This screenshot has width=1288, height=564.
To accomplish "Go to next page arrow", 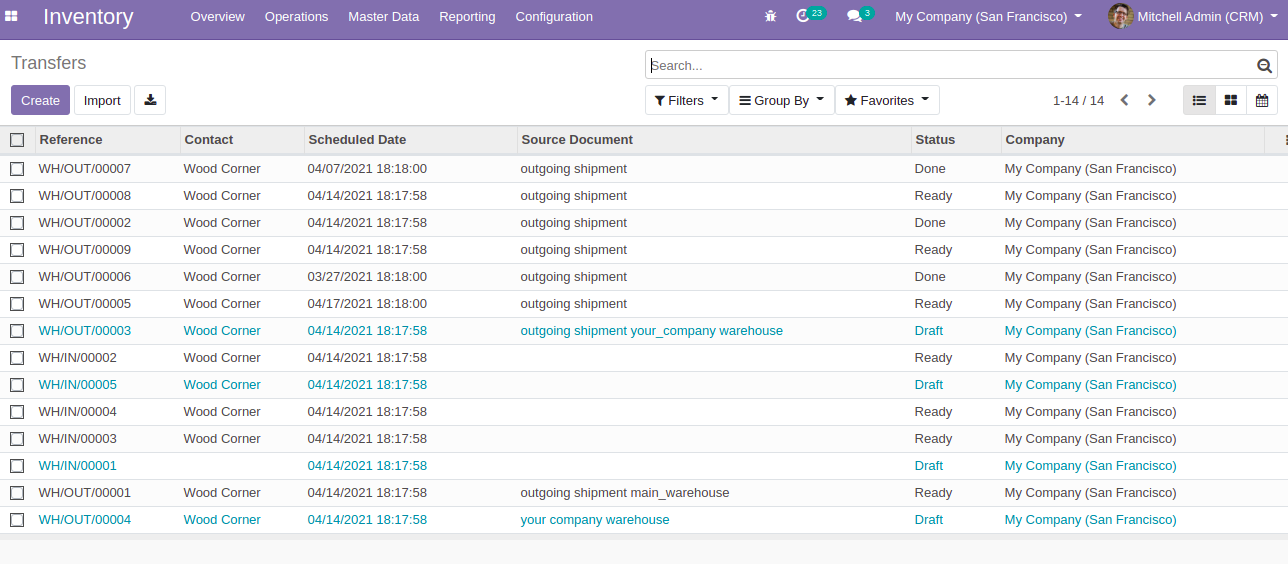I will 1152,100.
